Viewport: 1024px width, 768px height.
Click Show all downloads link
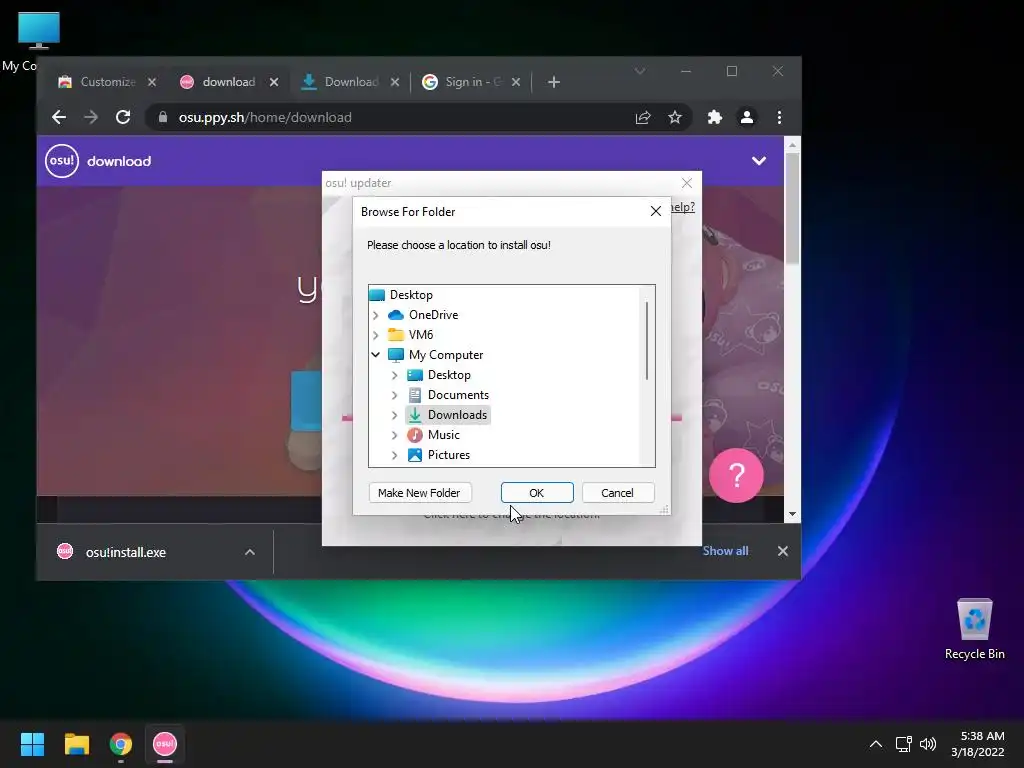click(726, 551)
